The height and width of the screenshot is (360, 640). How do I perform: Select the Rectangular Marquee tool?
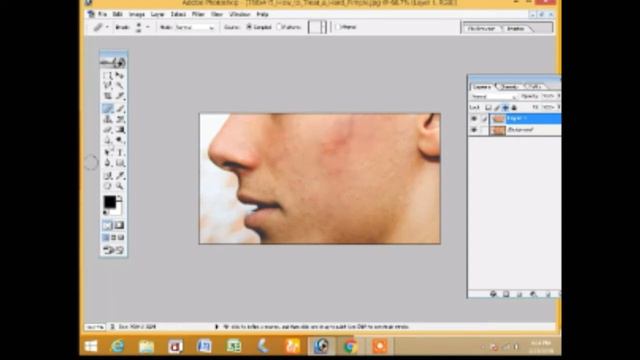[107, 76]
